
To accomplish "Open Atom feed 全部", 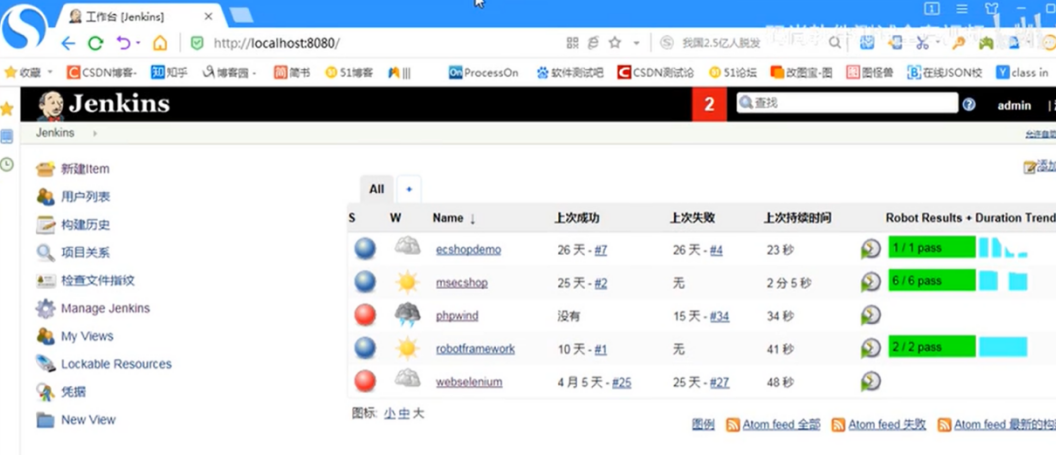I will pos(781,425).
